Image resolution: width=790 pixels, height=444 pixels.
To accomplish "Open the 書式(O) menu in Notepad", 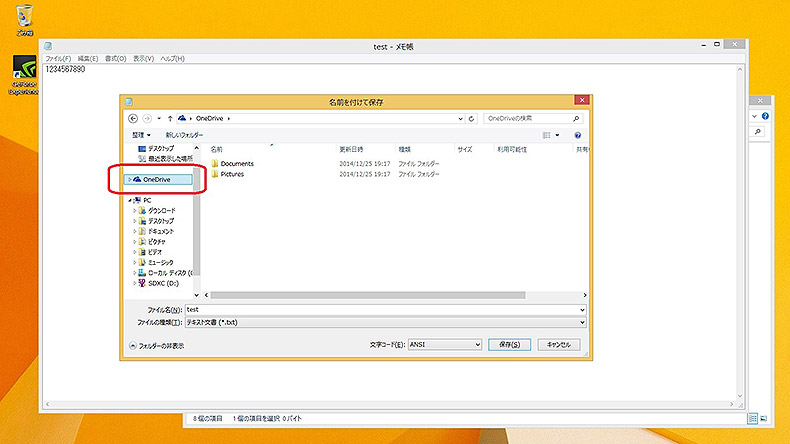I will (x=115, y=58).
